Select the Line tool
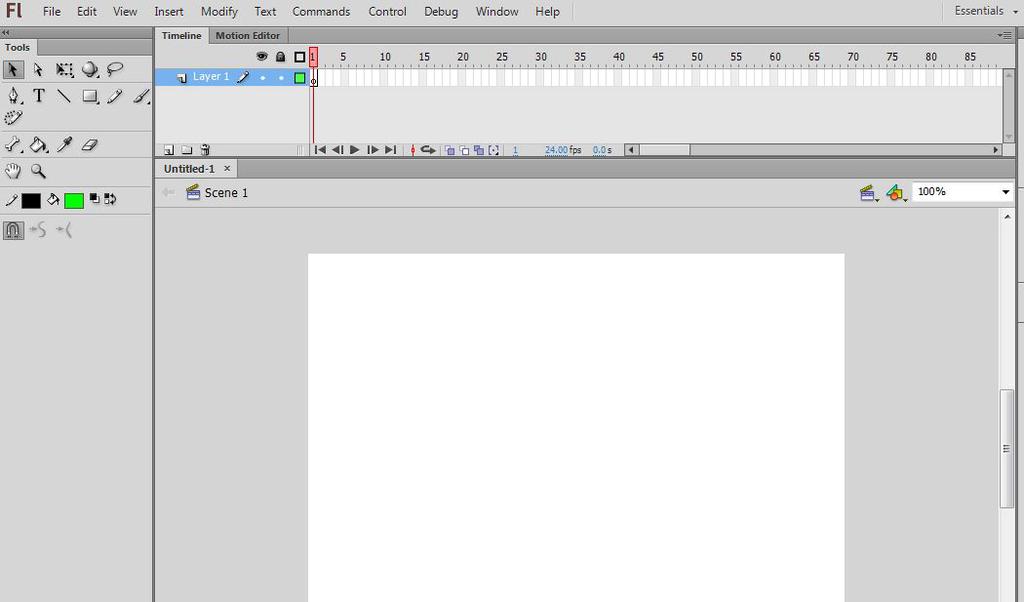1024x602 pixels. coord(64,96)
